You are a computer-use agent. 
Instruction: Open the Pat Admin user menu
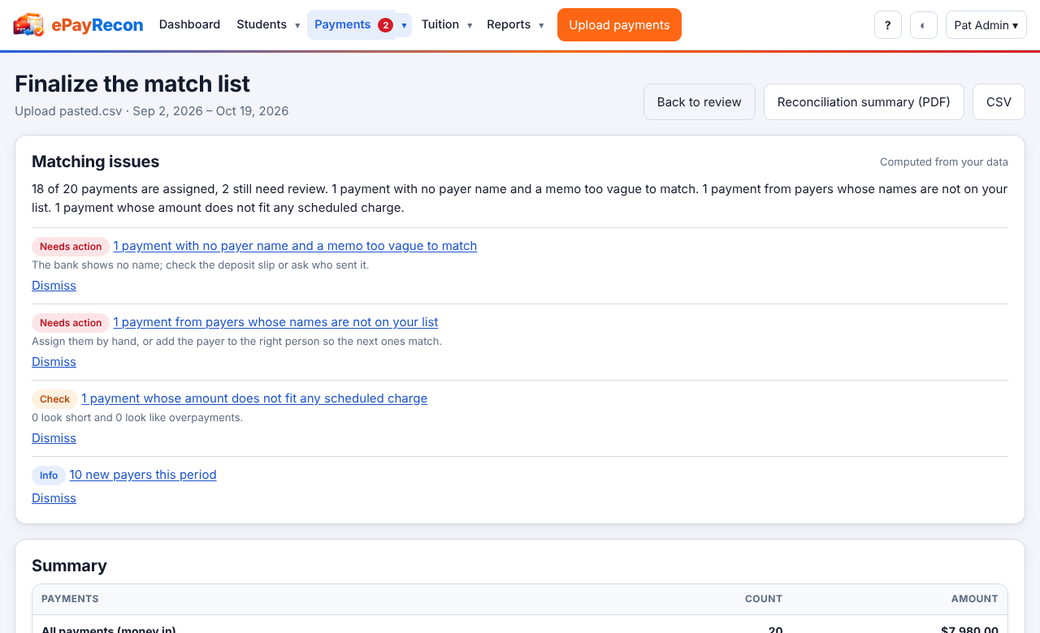(986, 25)
